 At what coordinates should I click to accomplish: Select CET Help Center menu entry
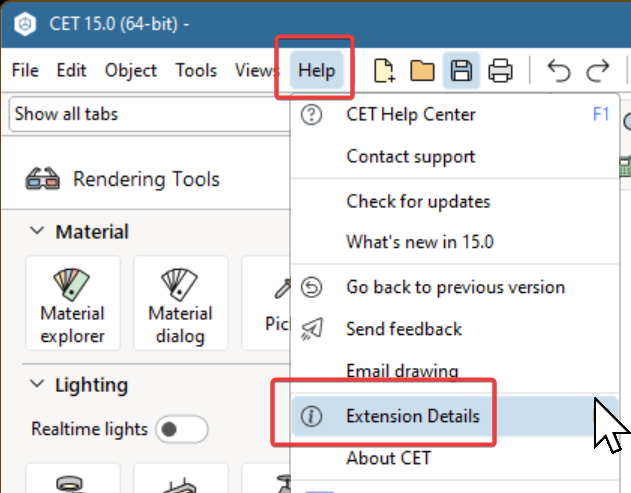(x=455, y=115)
